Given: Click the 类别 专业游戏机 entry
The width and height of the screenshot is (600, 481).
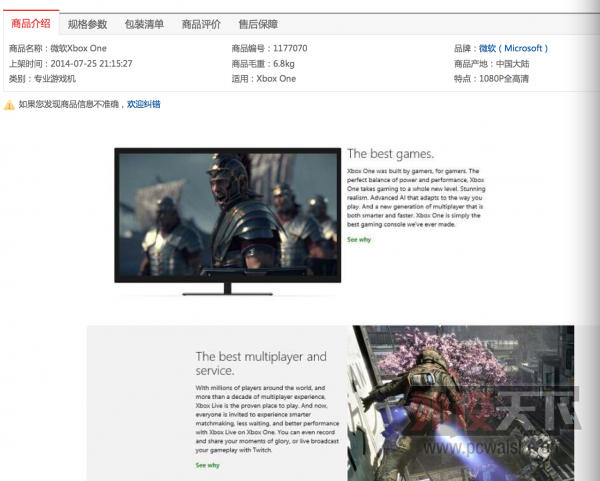Looking at the screenshot, I should click(42, 79).
